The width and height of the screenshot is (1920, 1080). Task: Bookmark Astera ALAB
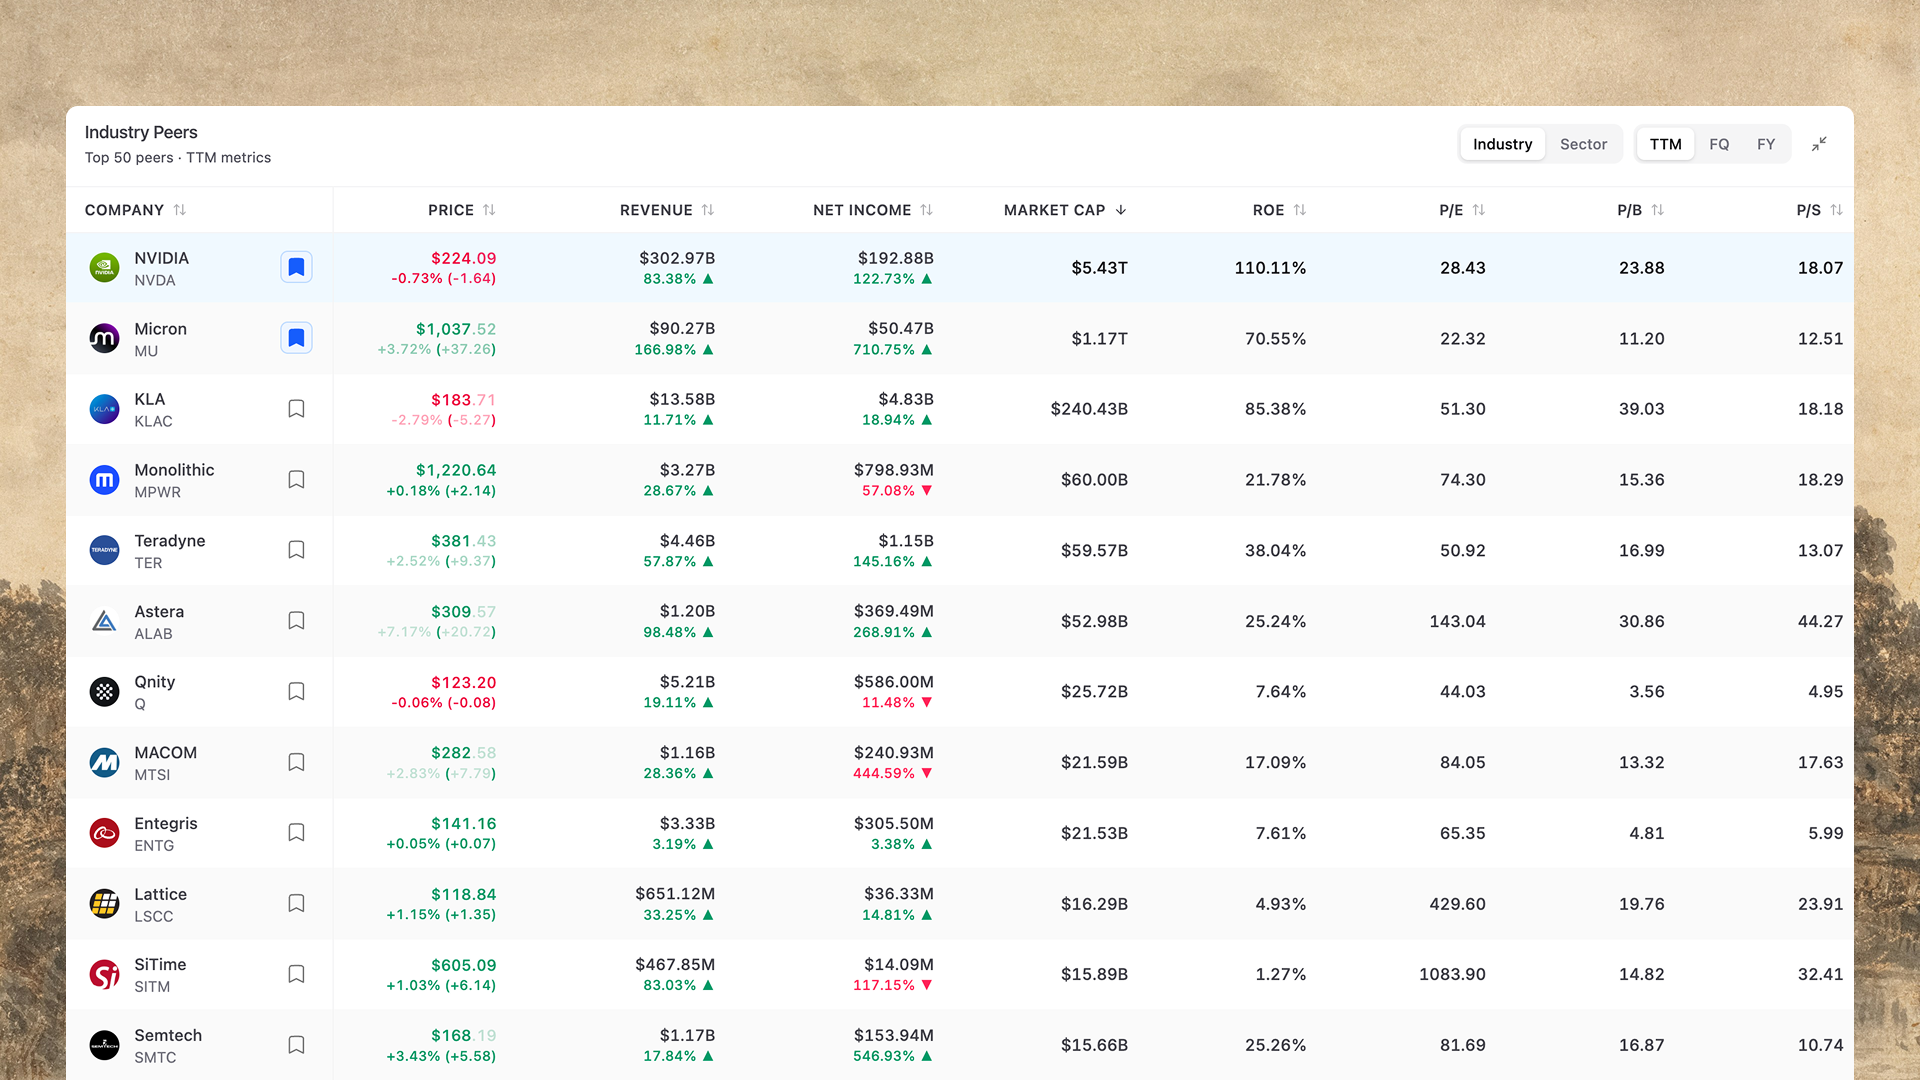(296, 621)
